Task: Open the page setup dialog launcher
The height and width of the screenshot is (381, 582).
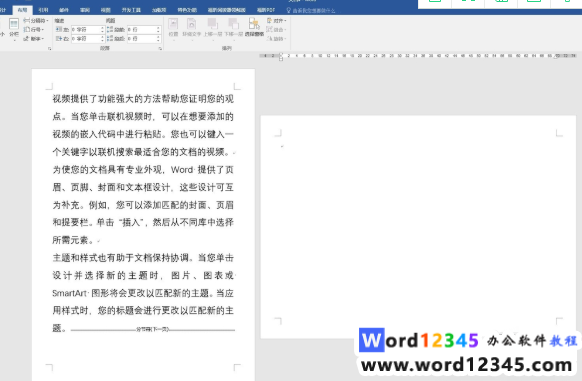Action: point(49,48)
